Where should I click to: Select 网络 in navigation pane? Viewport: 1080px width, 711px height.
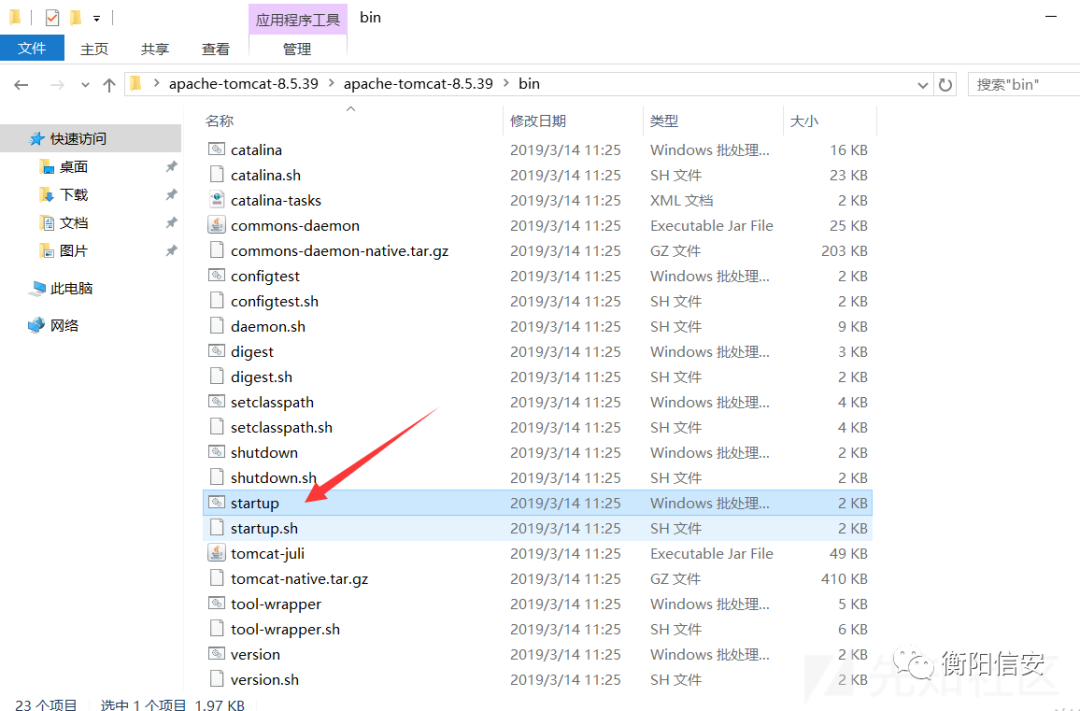pos(64,325)
